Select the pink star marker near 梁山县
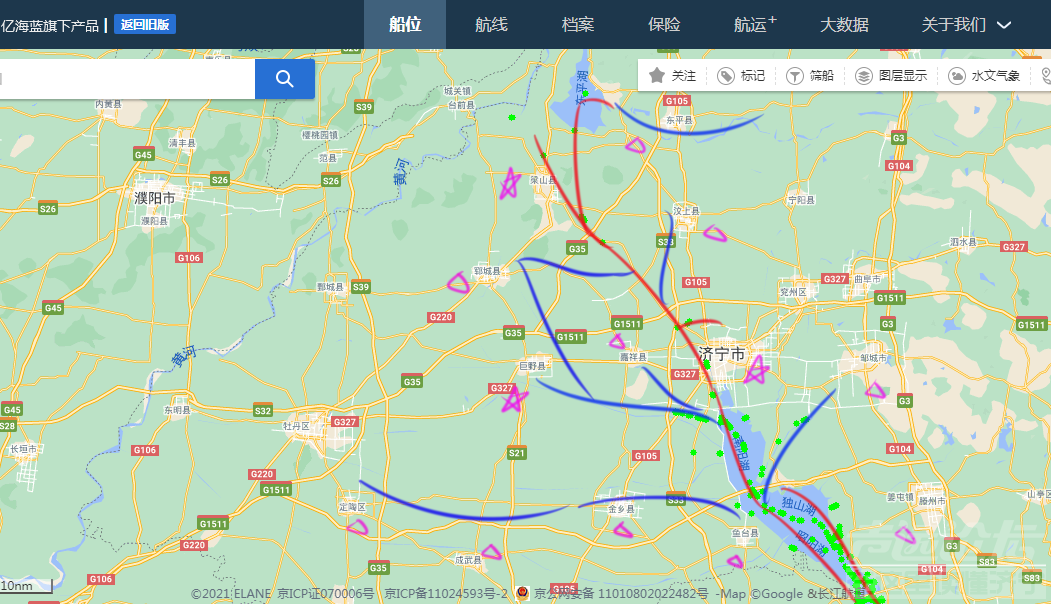Viewport: 1051px width, 604px height. [x=511, y=184]
